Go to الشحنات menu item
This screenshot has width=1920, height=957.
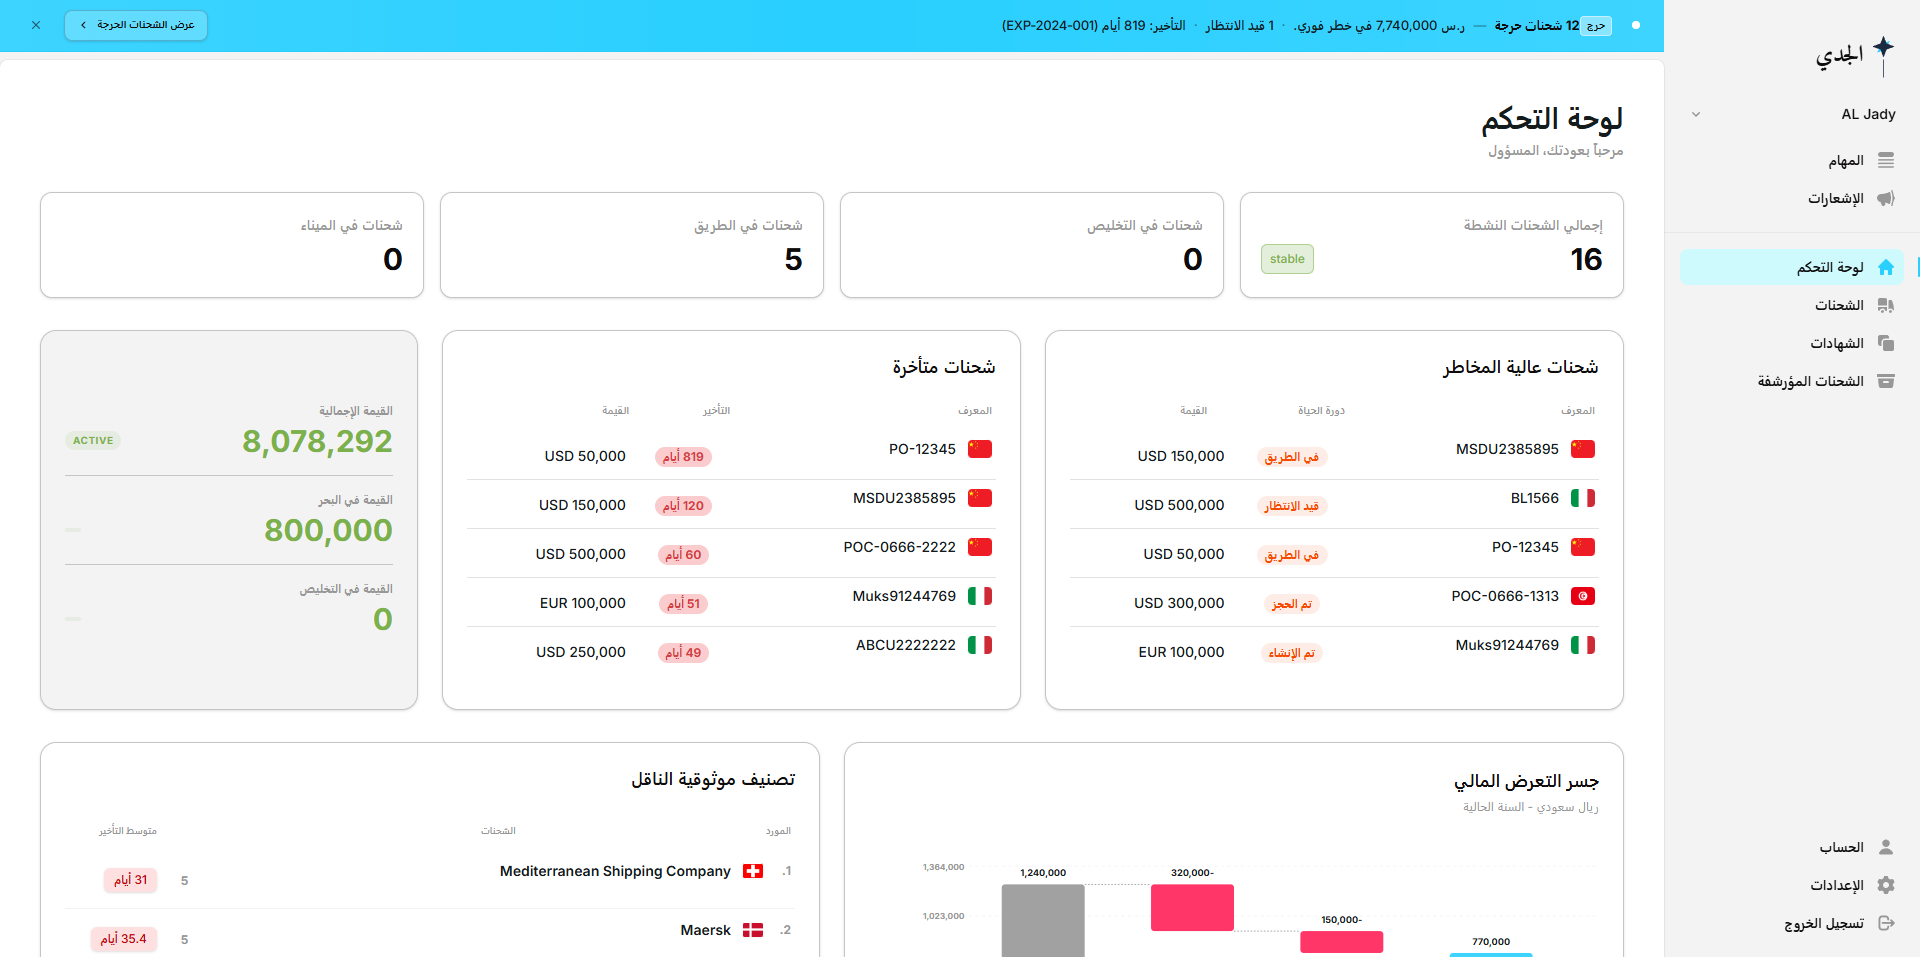point(1791,305)
